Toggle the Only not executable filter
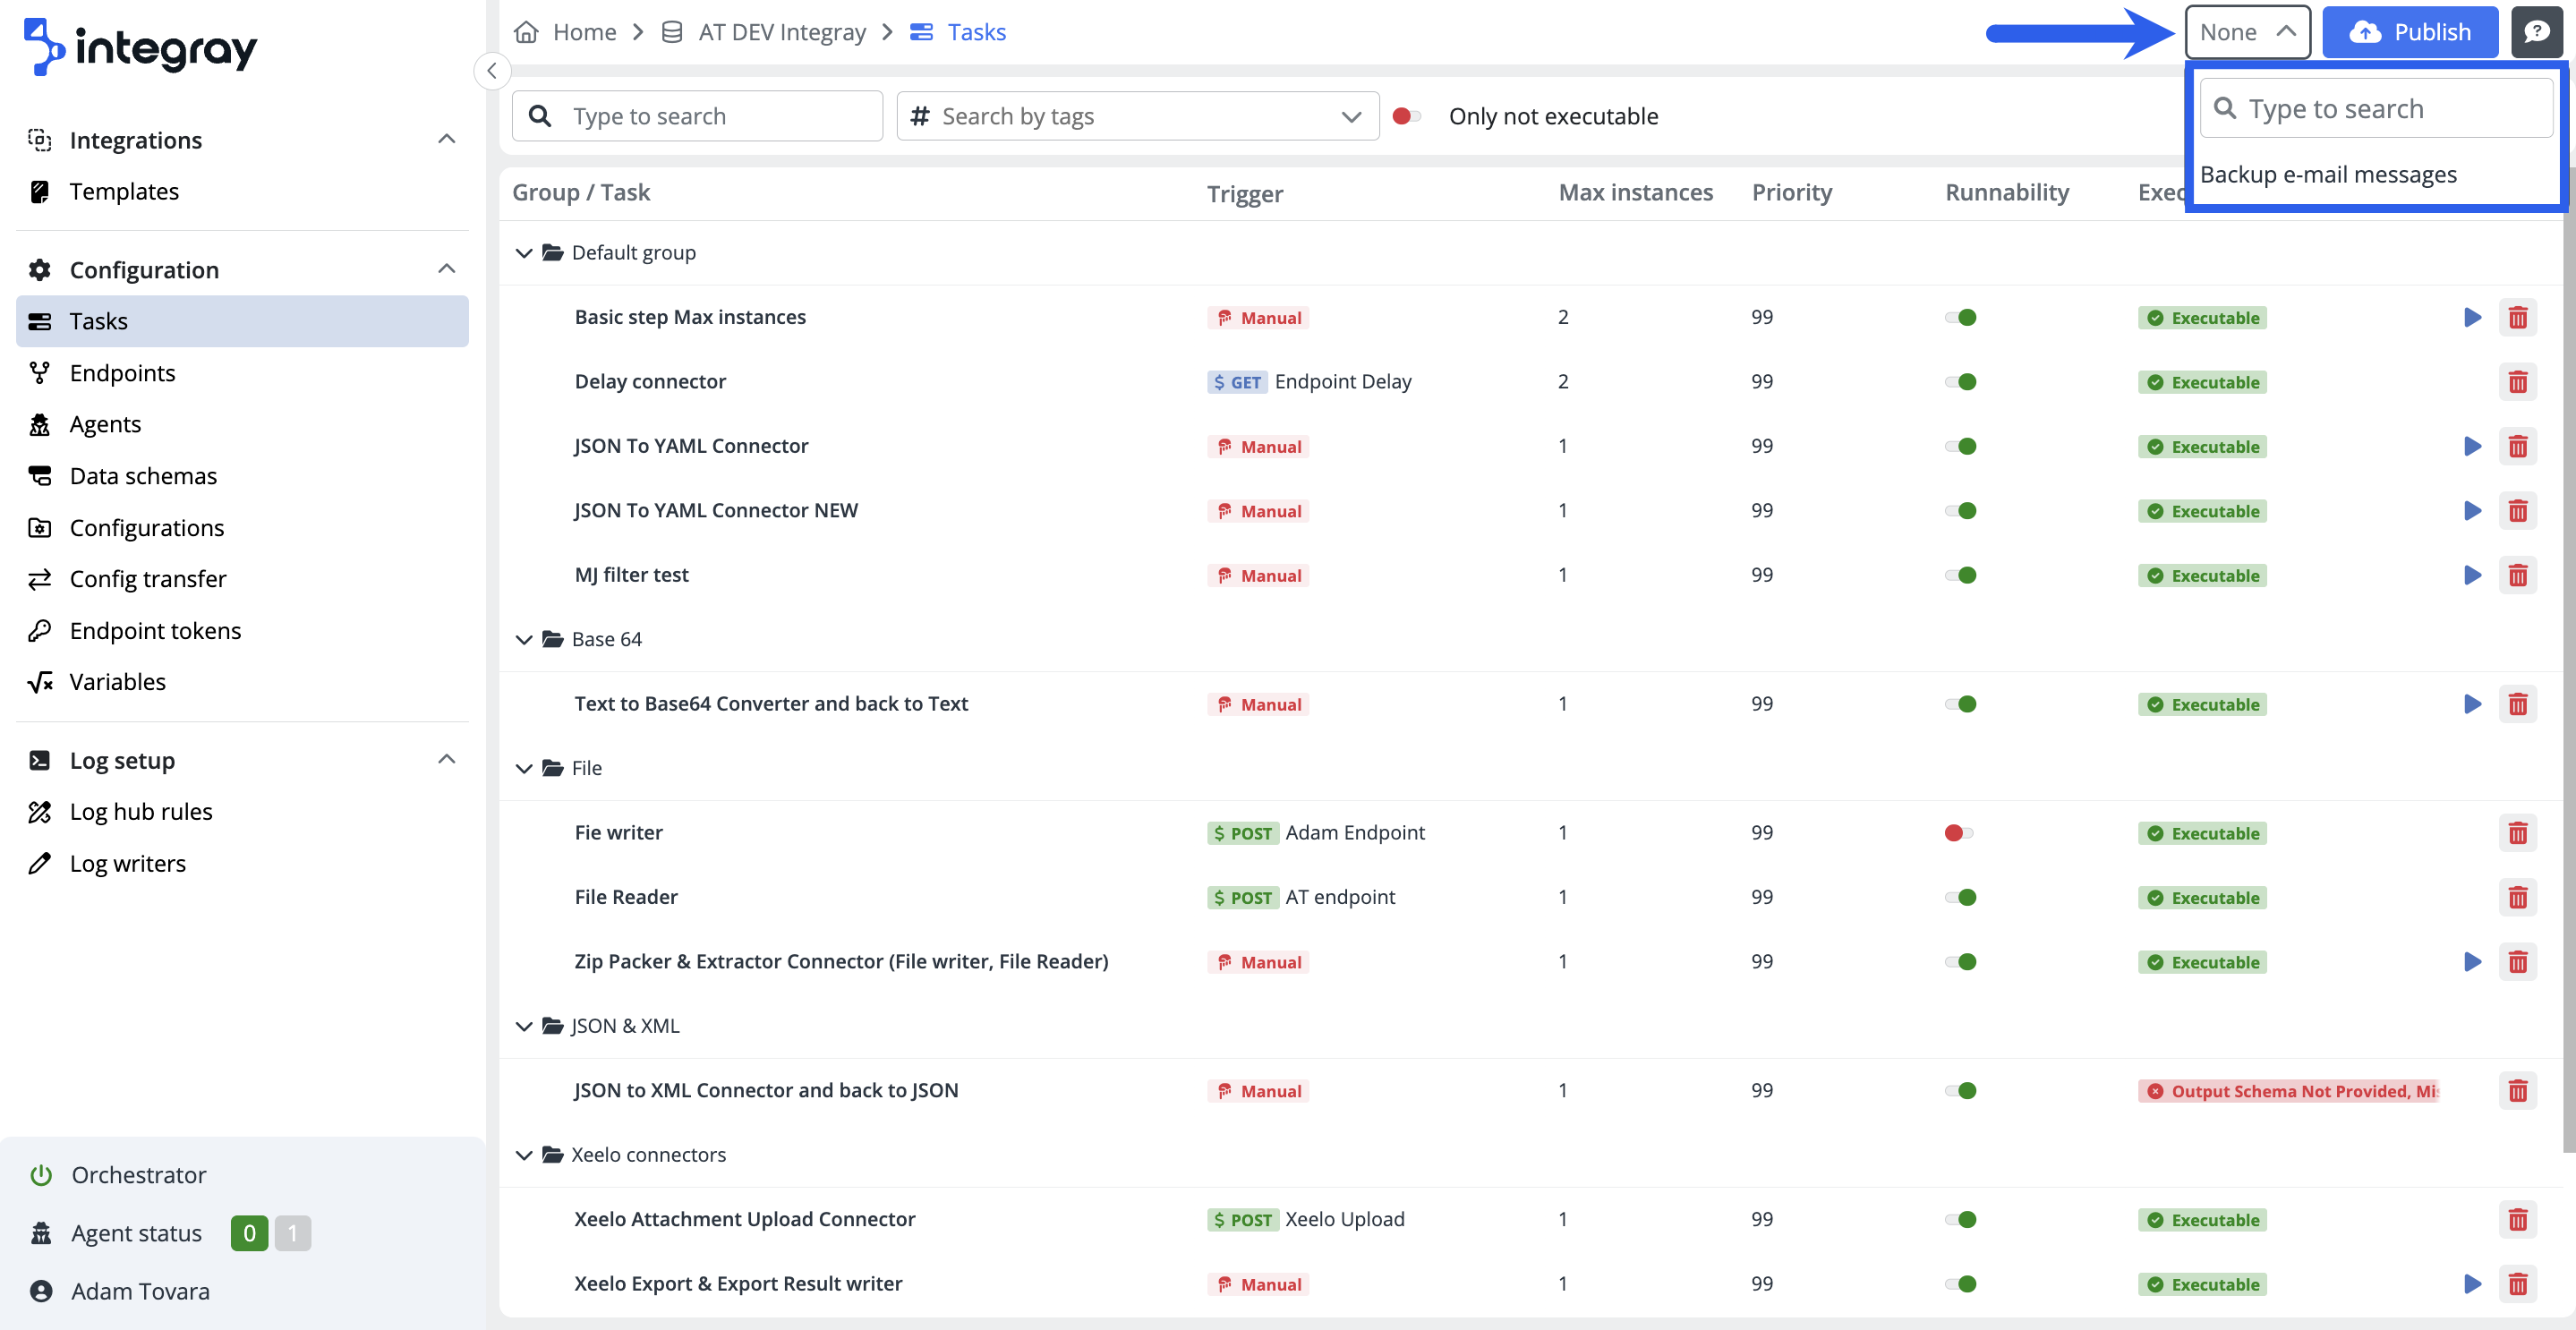 tap(1407, 116)
